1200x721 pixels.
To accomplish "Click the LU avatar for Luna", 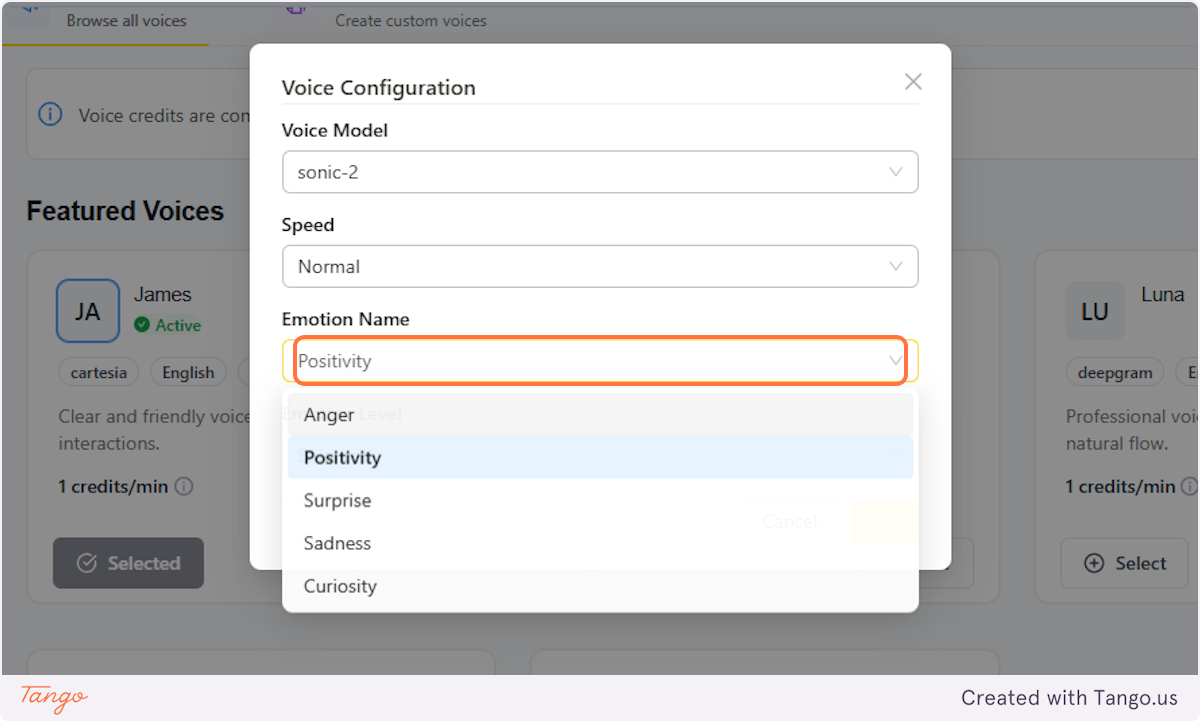I will click(1095, 311).
